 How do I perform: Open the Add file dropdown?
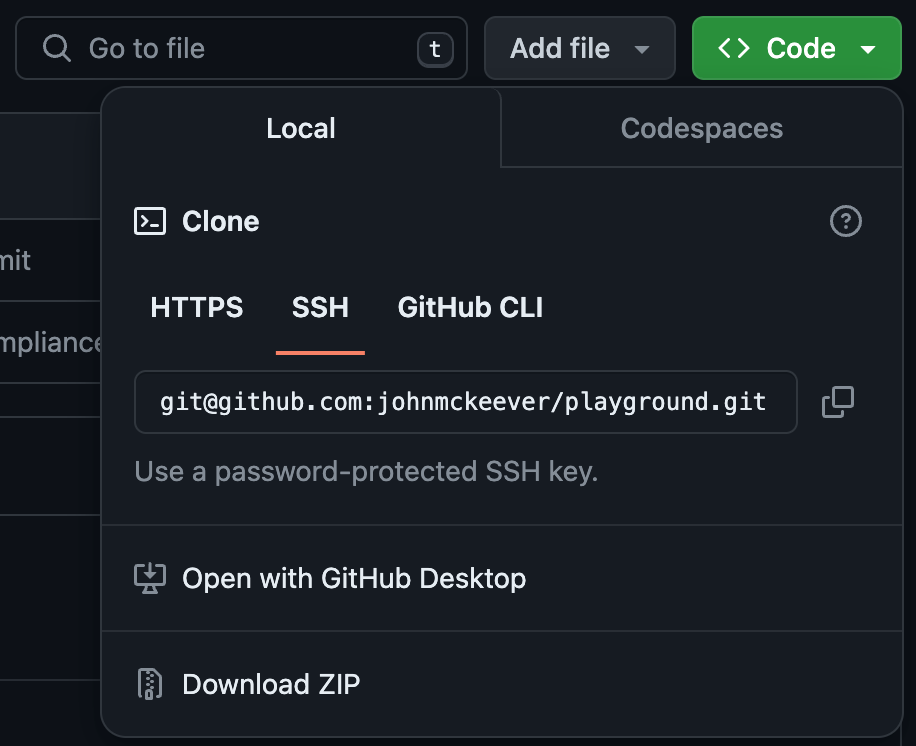pyautogui.click(x=579, y=48)
